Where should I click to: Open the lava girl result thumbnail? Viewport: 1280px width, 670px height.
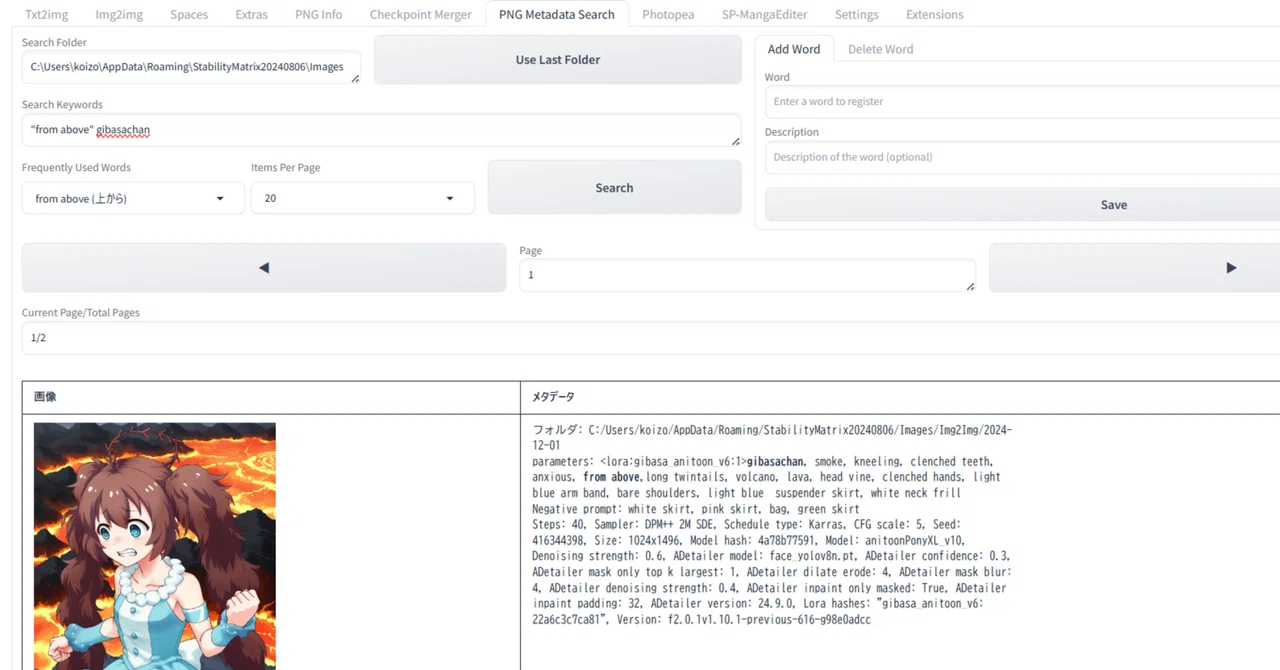pos(155,546)
